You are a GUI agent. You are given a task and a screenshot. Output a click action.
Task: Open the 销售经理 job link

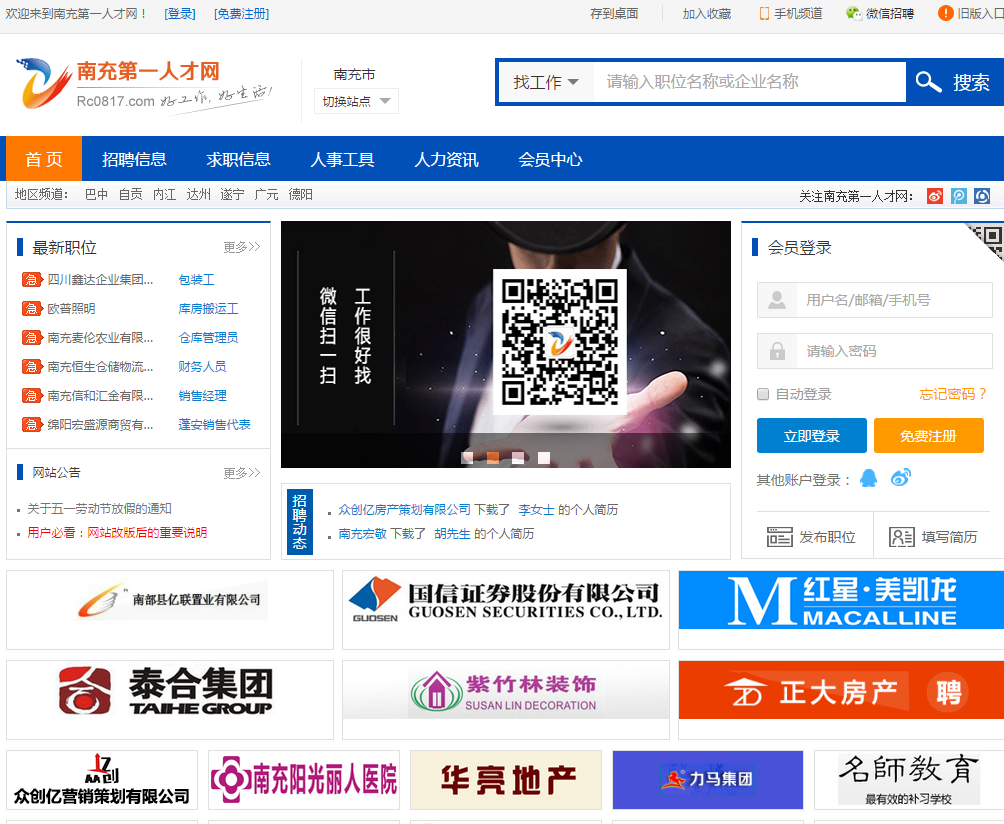(202, 396)
